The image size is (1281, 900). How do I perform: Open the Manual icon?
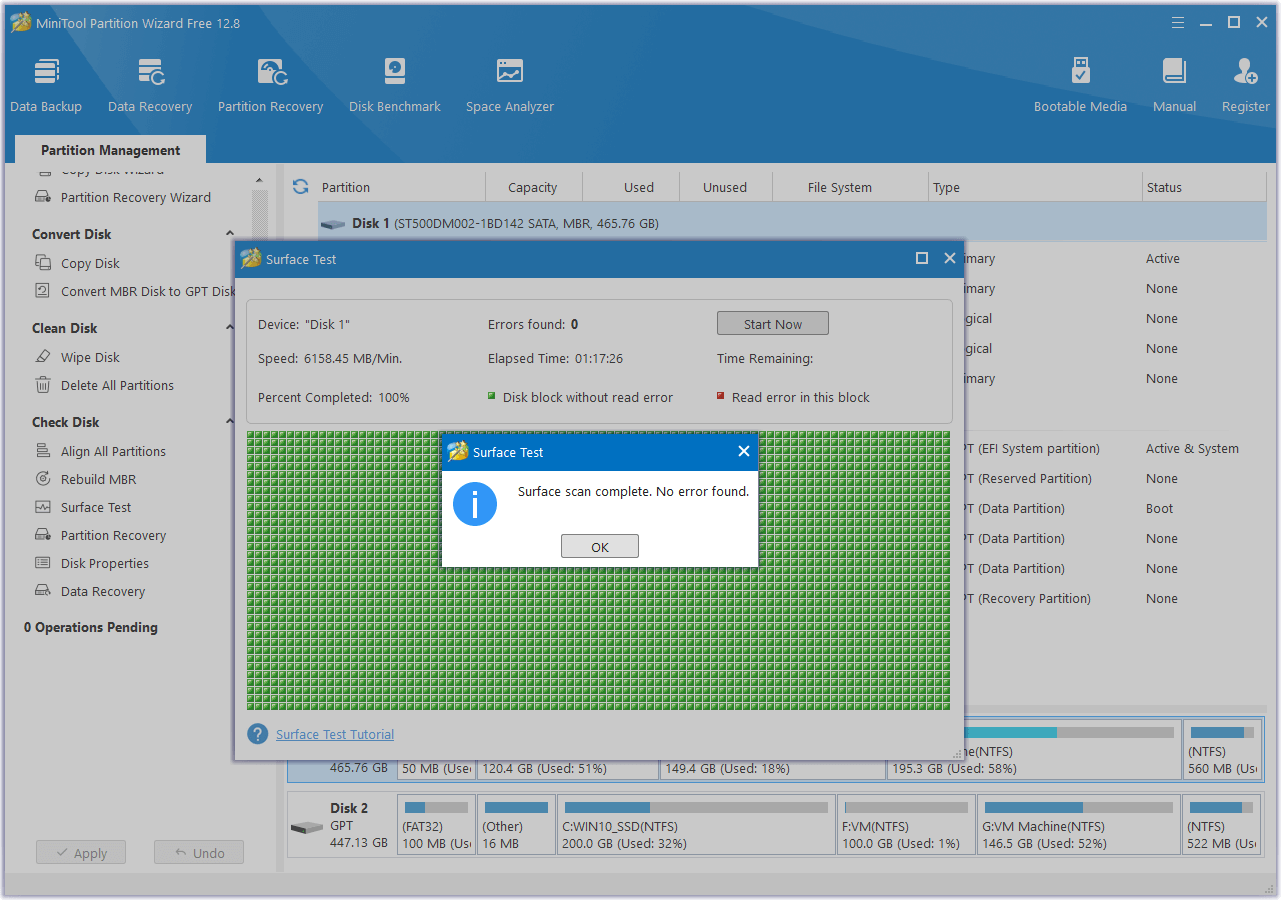tap(1174, 85)
